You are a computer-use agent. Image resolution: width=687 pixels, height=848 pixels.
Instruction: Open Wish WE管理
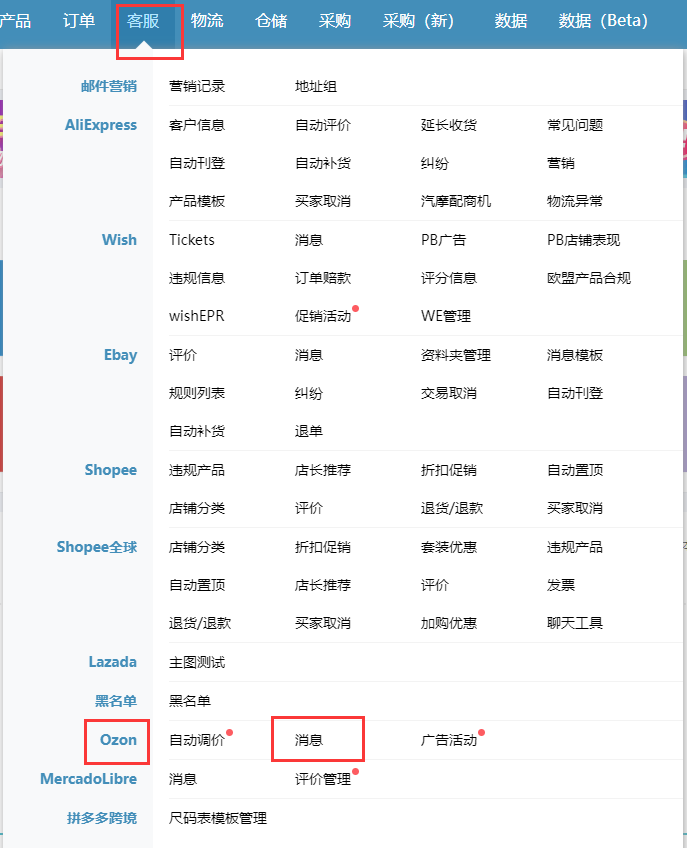point(446,316)
